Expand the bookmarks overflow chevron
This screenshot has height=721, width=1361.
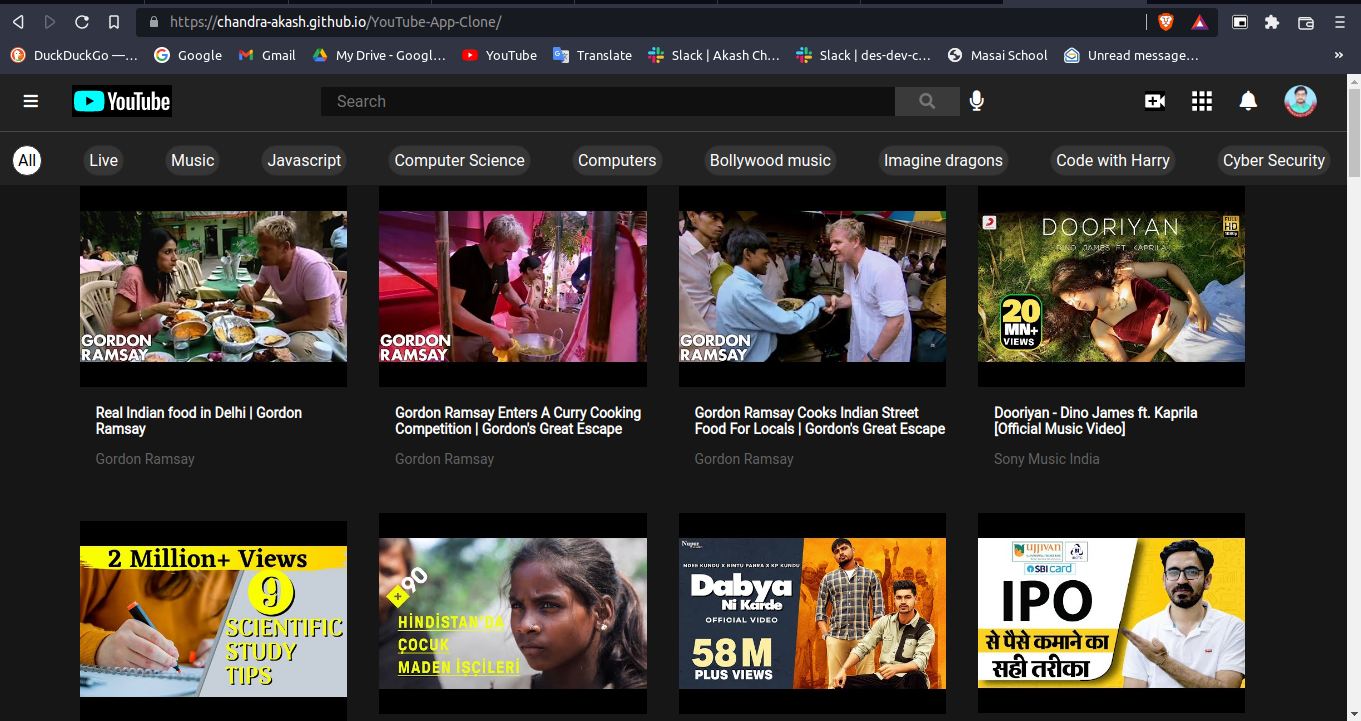(x=1338, y=56)
